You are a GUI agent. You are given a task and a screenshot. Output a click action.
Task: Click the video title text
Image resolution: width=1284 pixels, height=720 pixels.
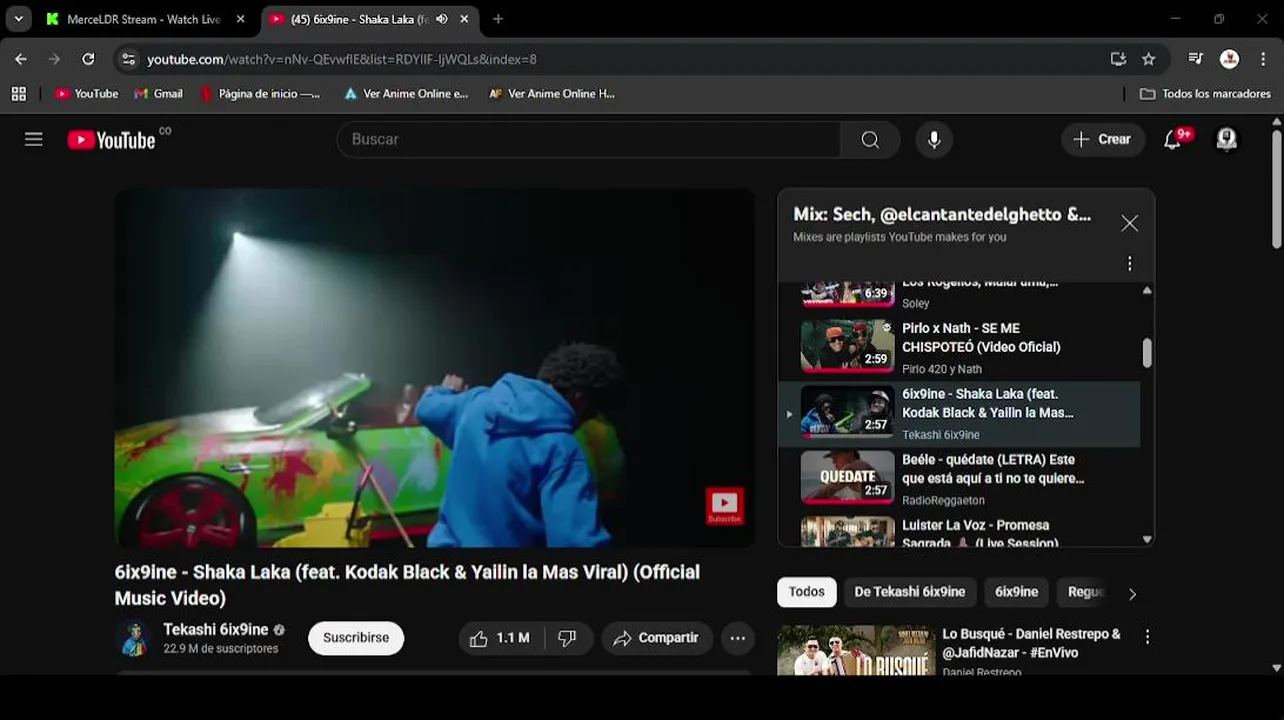[407, 585]
